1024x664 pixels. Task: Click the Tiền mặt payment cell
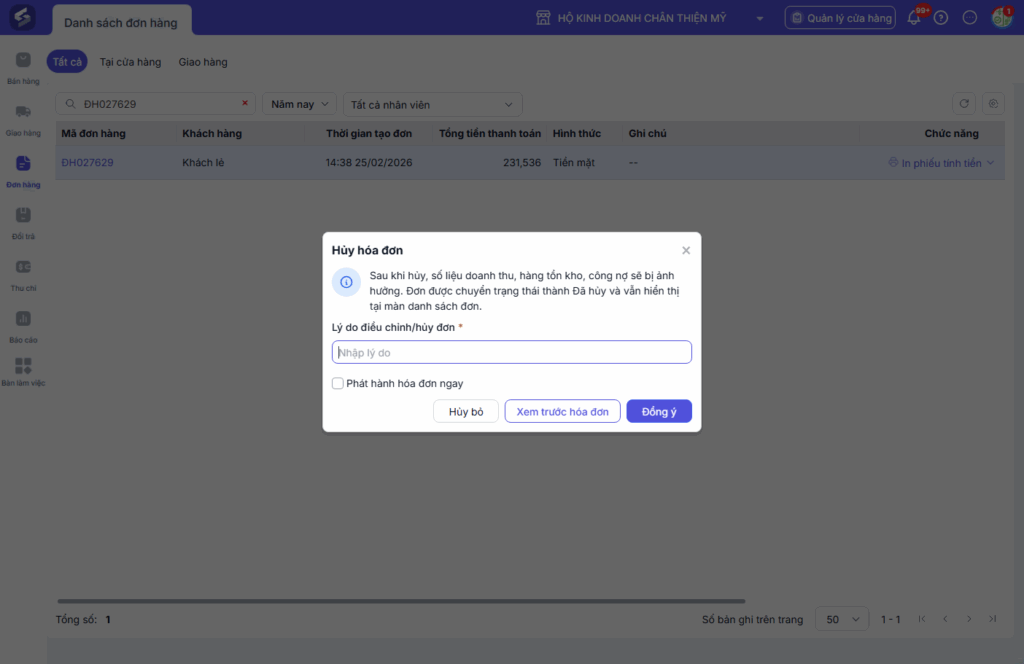574,163
